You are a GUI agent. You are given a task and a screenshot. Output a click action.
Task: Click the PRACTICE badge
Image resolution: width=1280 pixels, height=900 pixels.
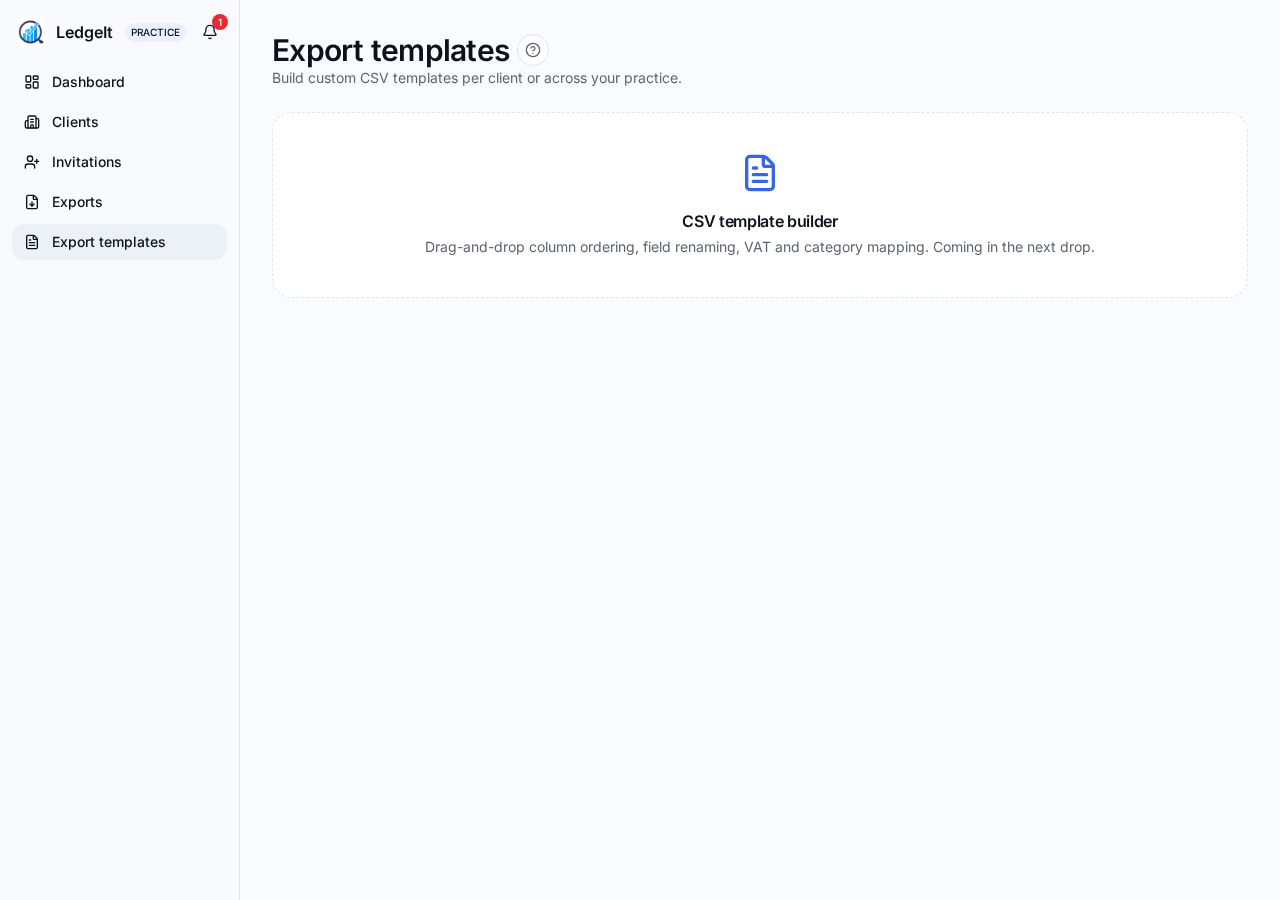pyautogui.click(x=155, y=32)
